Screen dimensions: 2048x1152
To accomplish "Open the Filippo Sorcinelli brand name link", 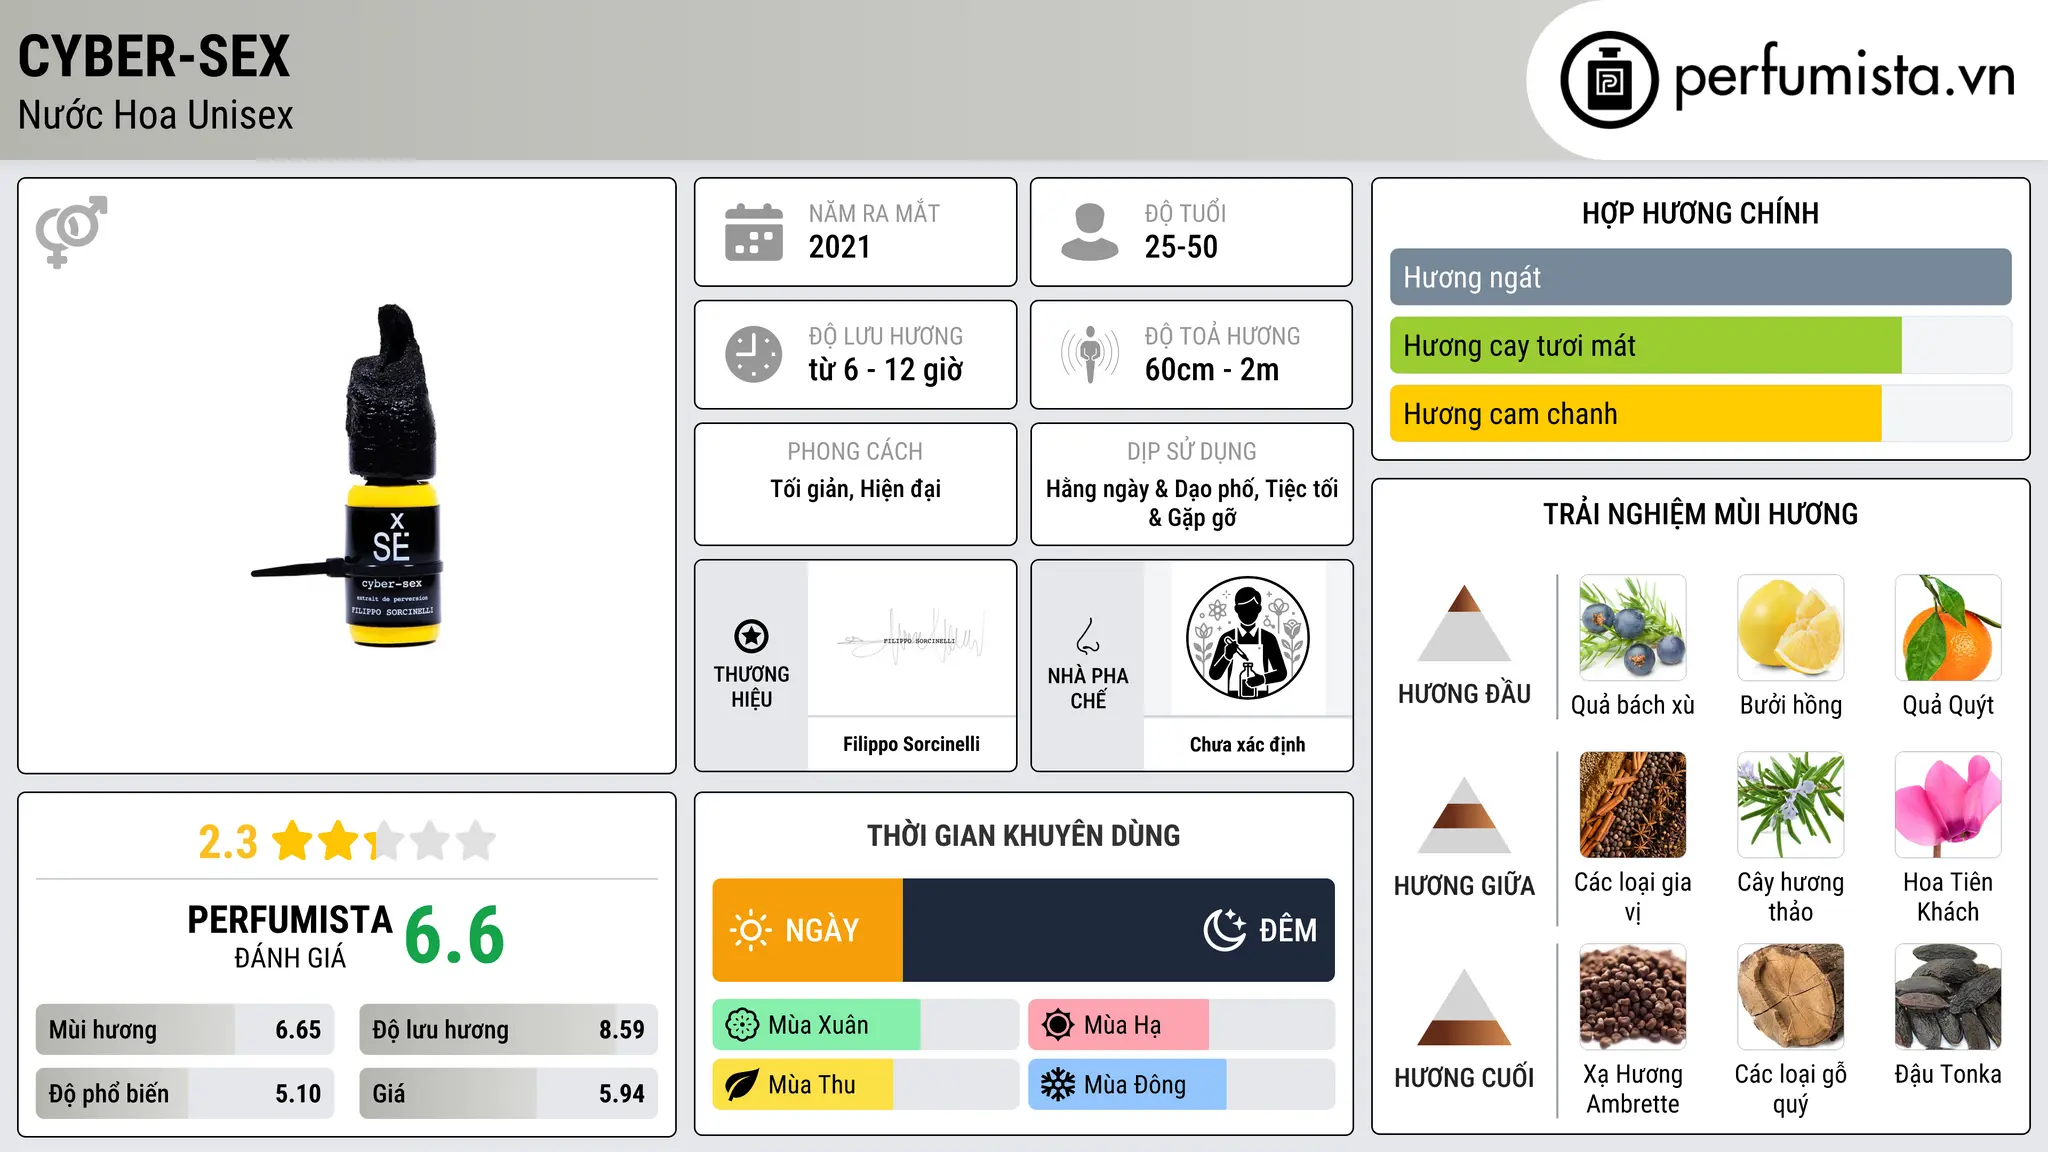I will (911, 744).
